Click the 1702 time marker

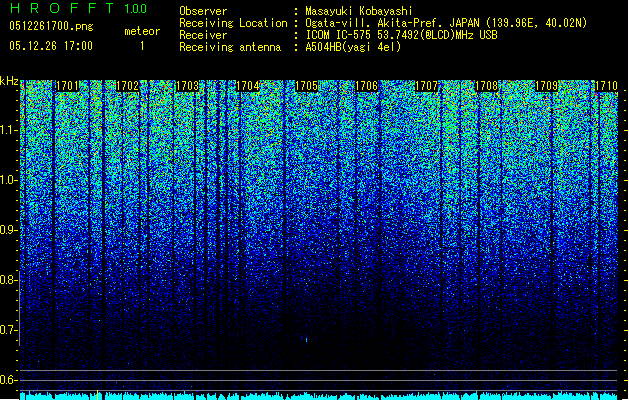[127, 86]
